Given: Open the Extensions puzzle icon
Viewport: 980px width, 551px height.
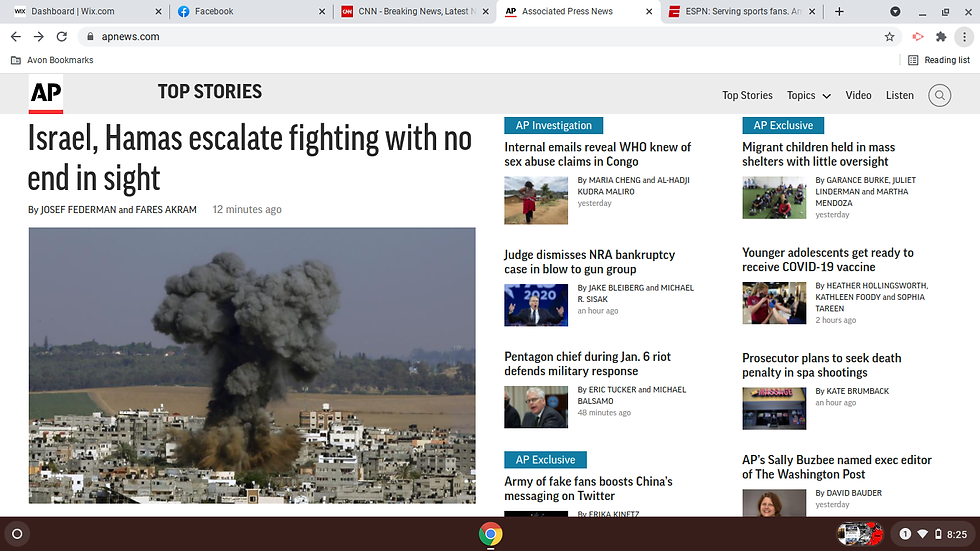Looking at the screenshot, I should tap(941, 37).
